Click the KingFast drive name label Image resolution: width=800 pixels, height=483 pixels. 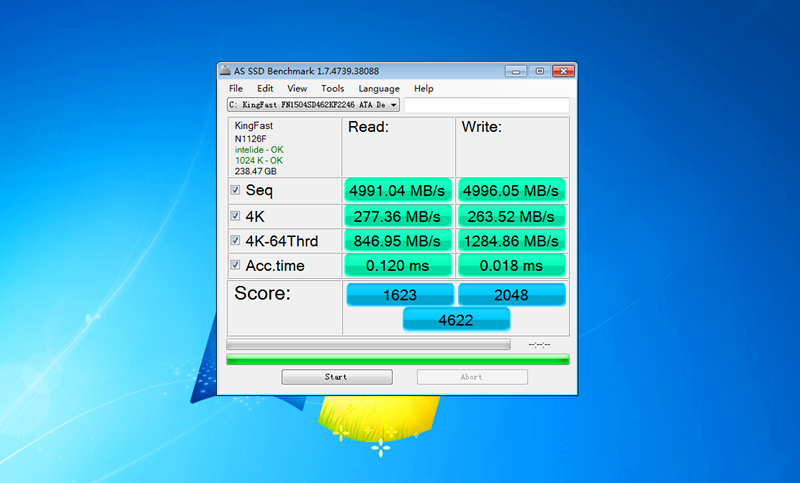[x=254, y=125]
